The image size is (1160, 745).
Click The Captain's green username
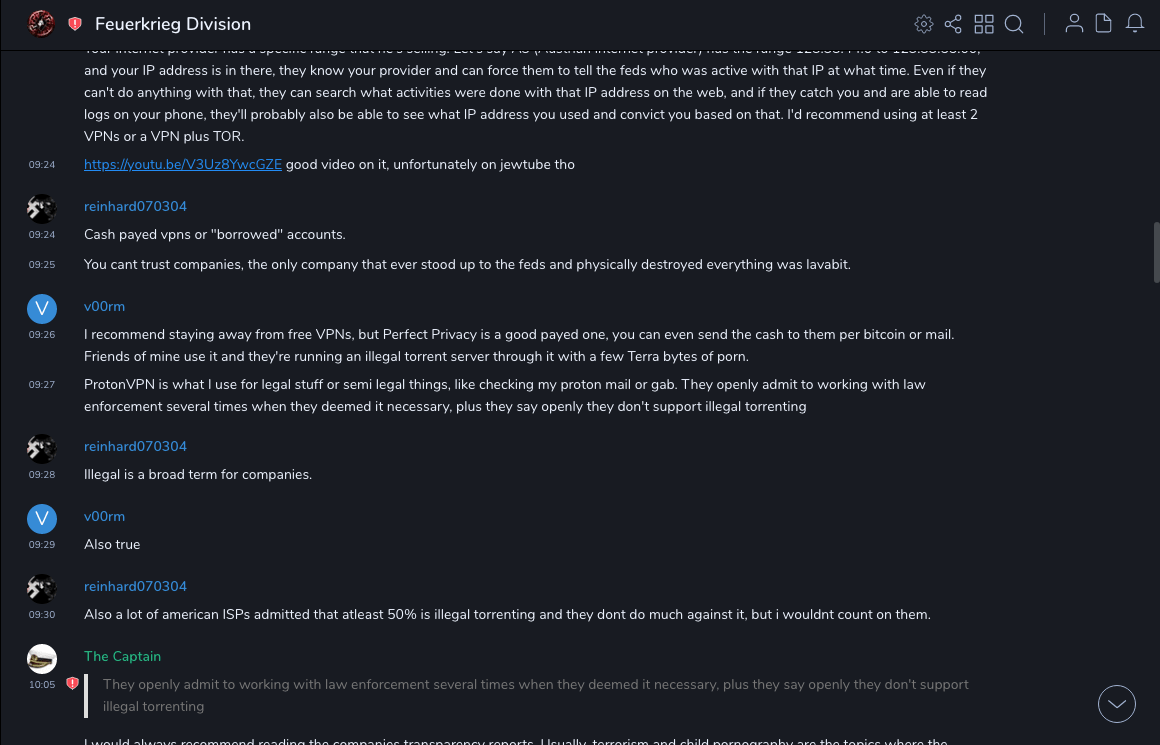click(122, 656)
